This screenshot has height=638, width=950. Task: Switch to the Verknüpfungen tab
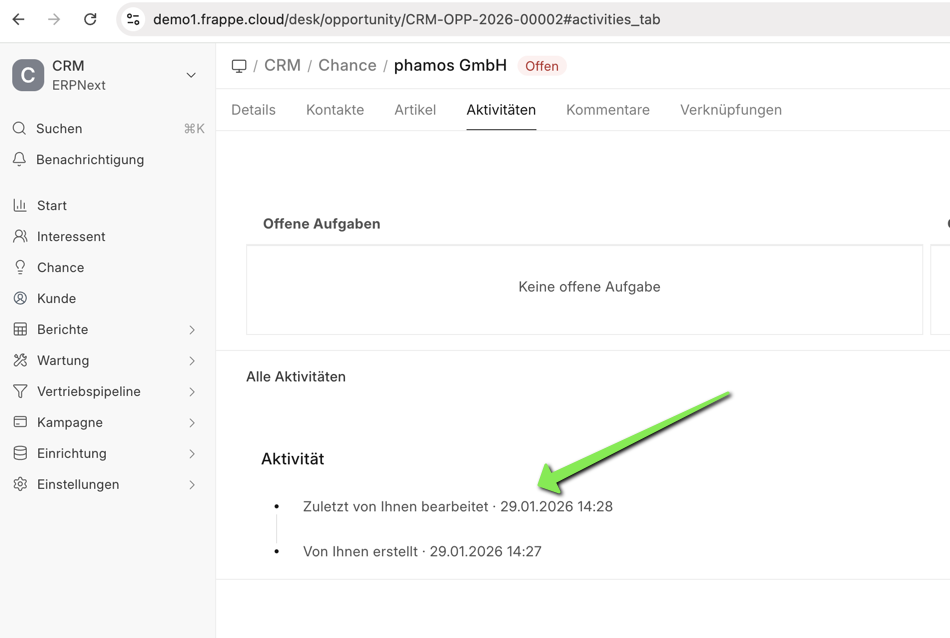pyautogui.click(x=731, y=110)
